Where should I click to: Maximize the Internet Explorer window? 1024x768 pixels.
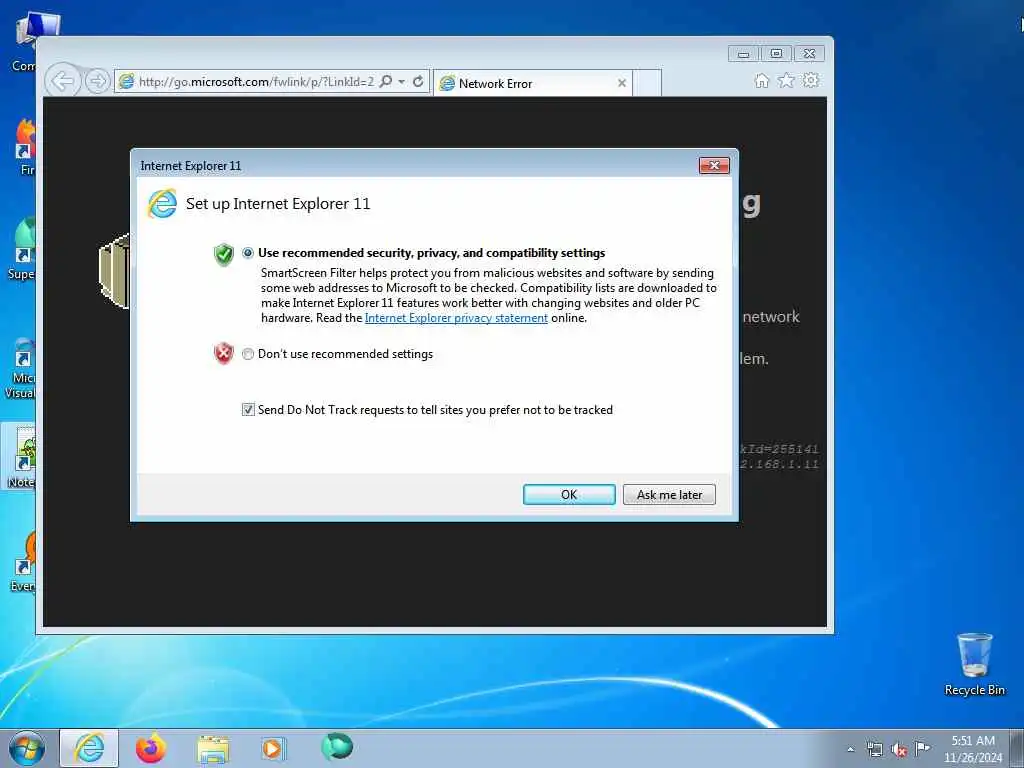point(776,54)
